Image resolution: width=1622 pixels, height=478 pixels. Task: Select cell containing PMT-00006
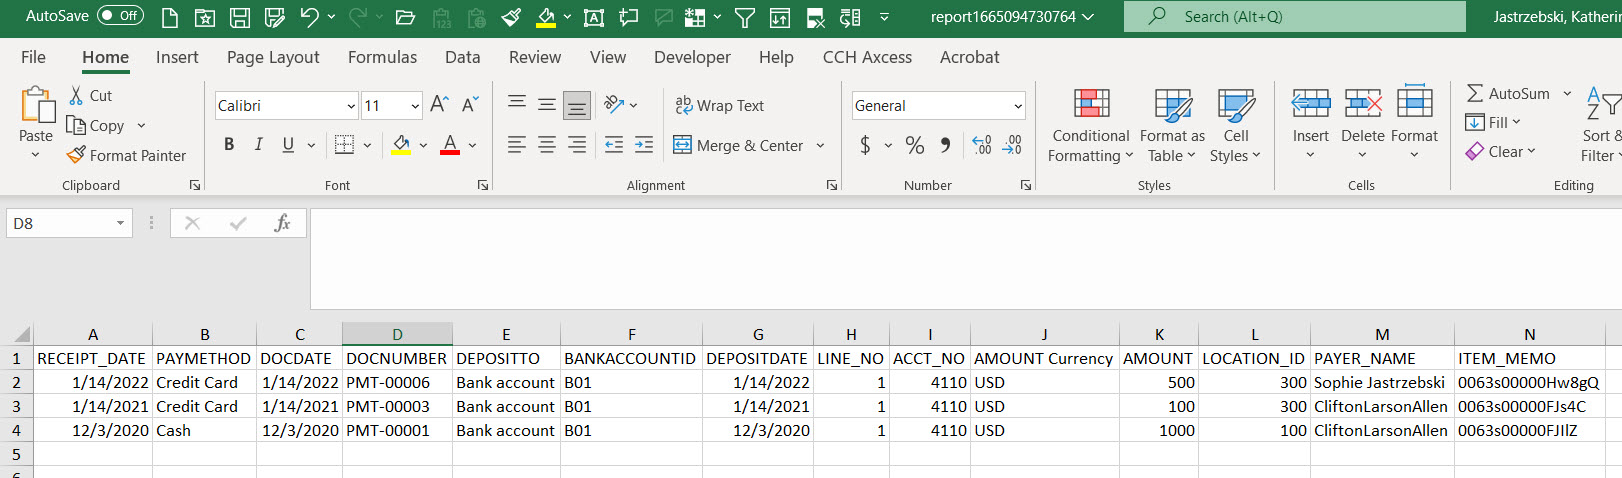pos(397,382)
